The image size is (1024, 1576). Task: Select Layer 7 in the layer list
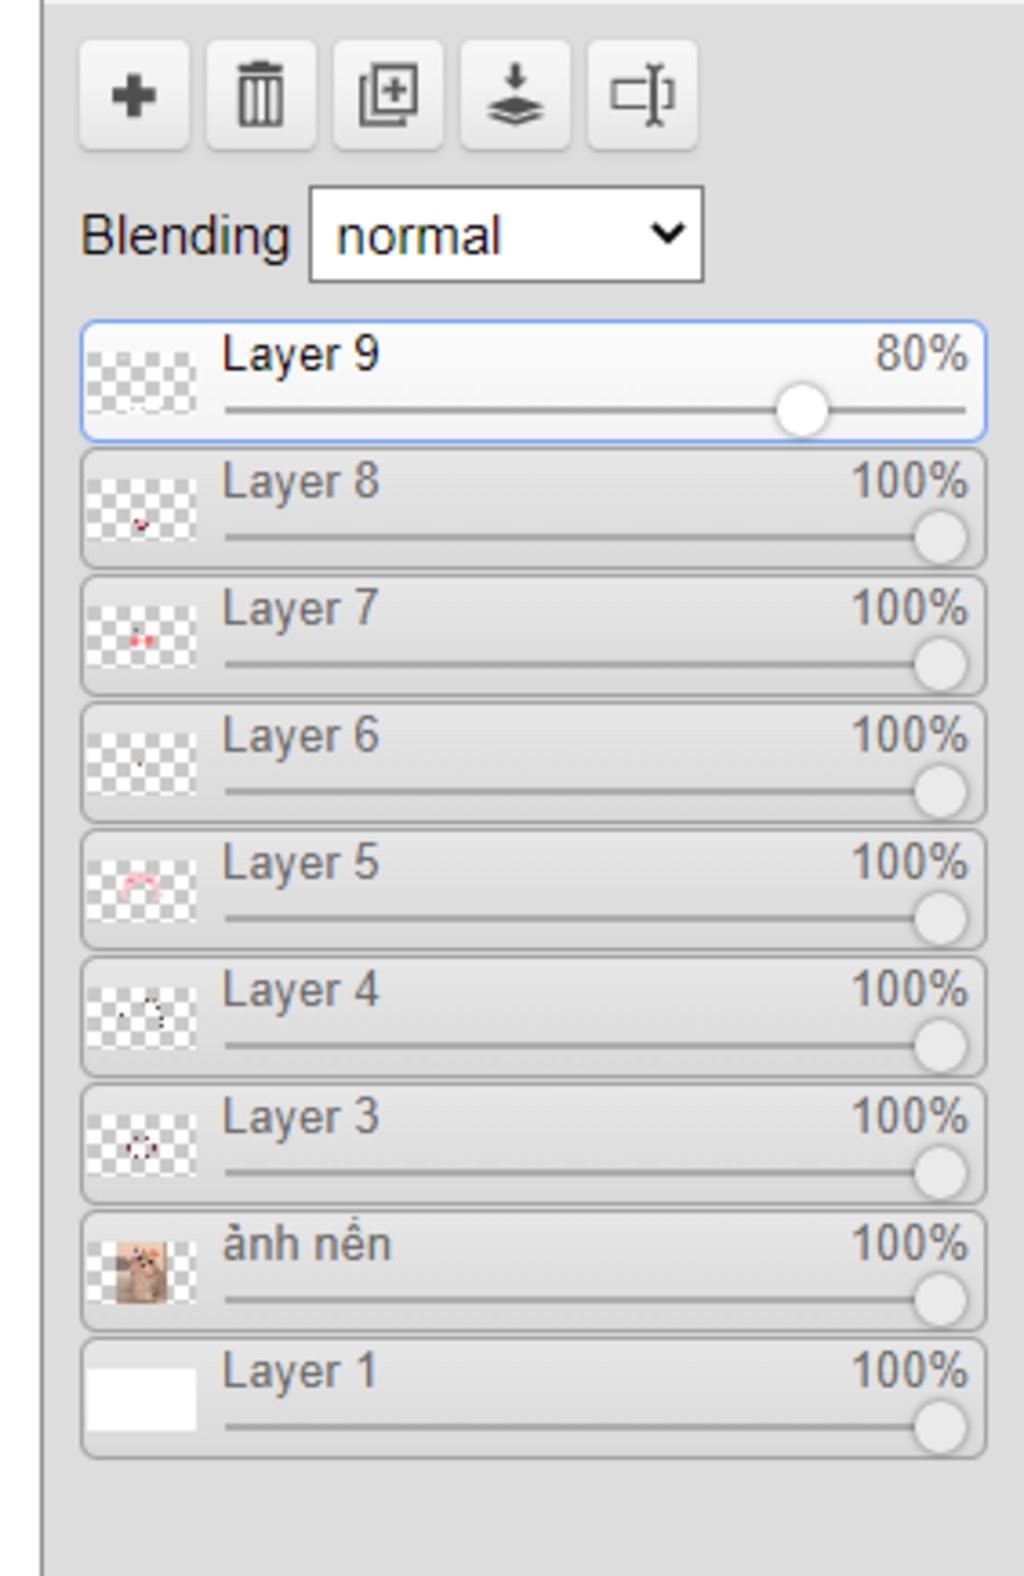[300, 609]
